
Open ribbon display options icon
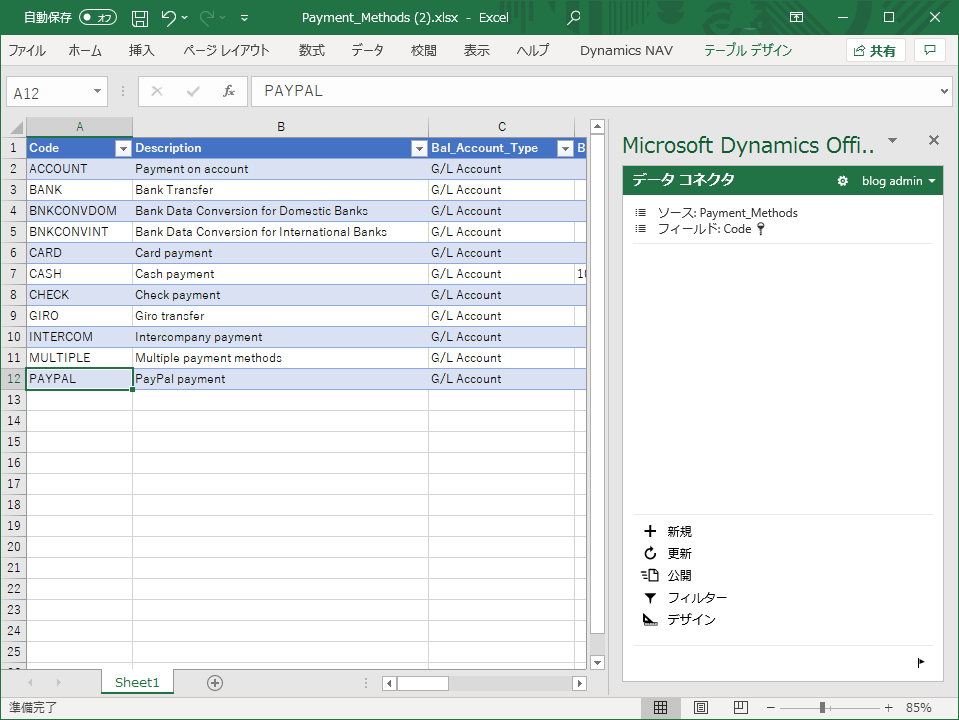(796, 17)
